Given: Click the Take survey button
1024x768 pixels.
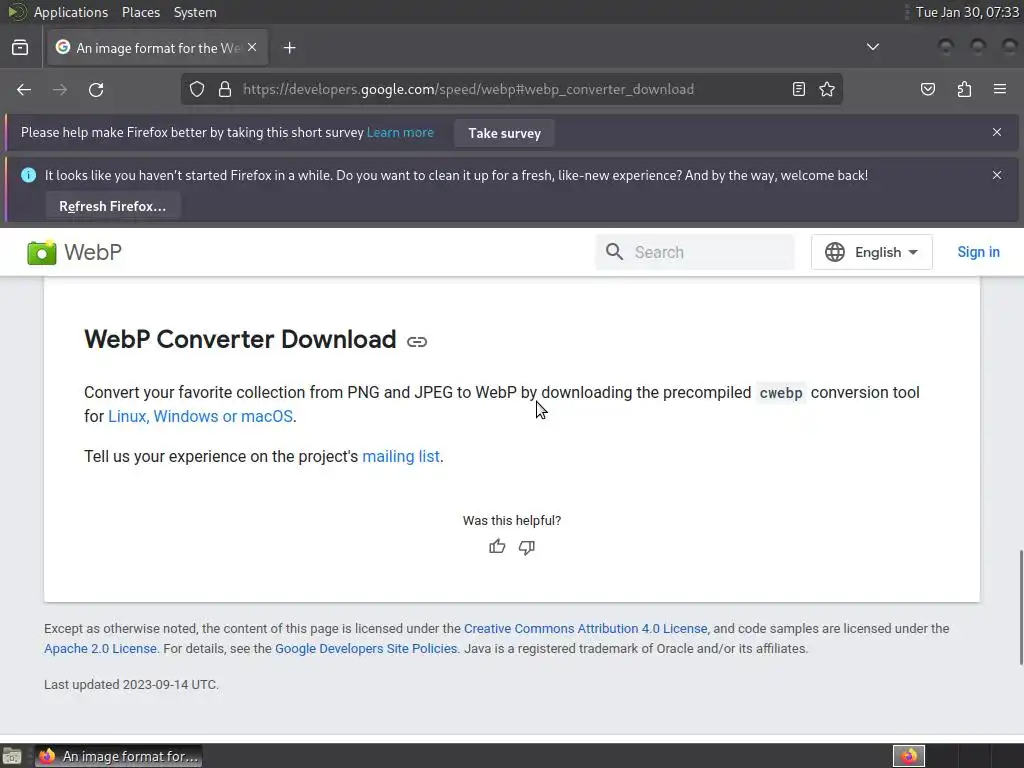Looking at the screenshot, I should 504,133.
